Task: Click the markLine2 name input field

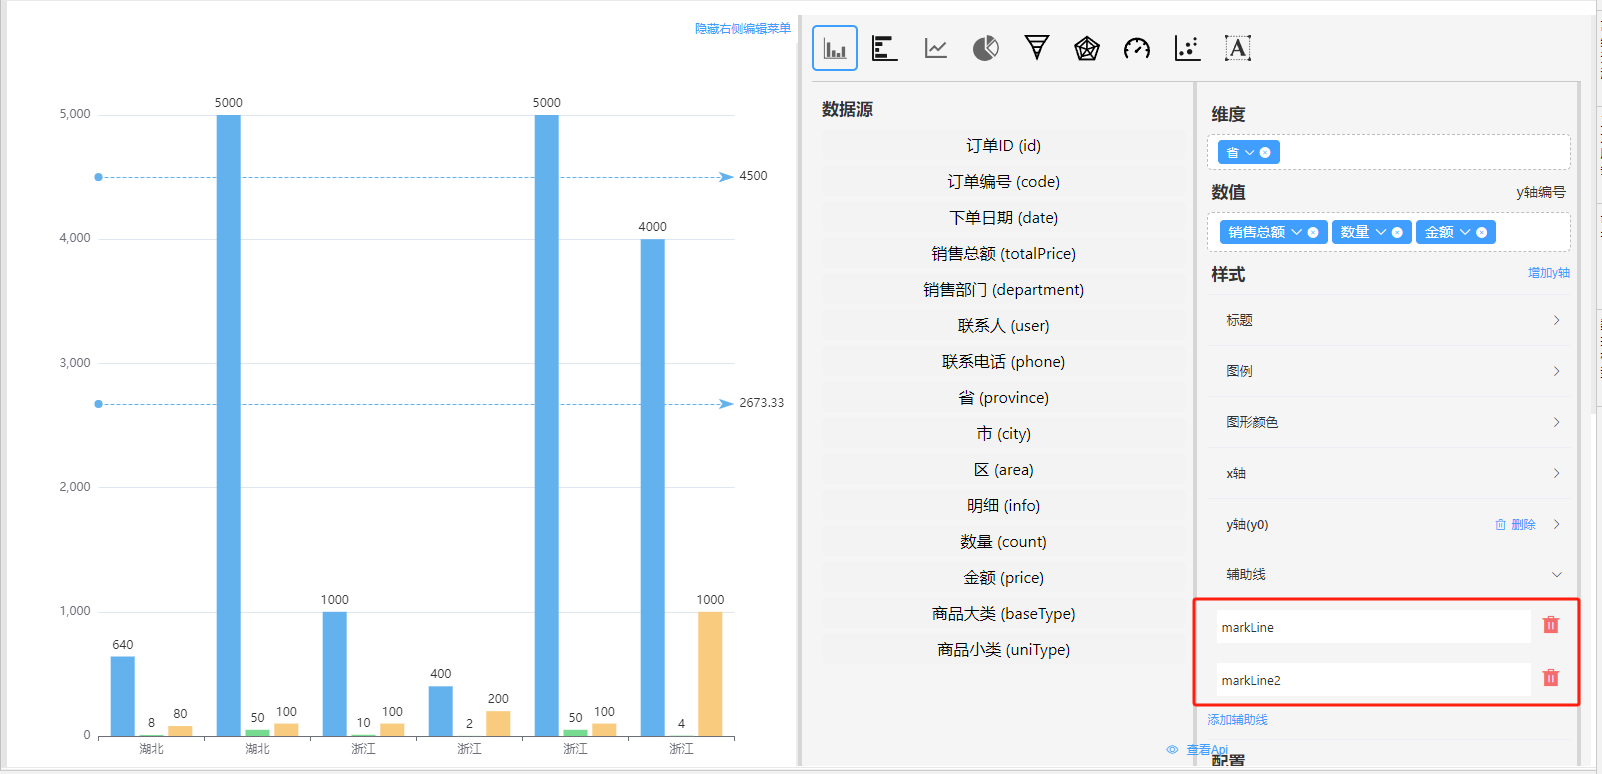Action: click(1372, 680)
